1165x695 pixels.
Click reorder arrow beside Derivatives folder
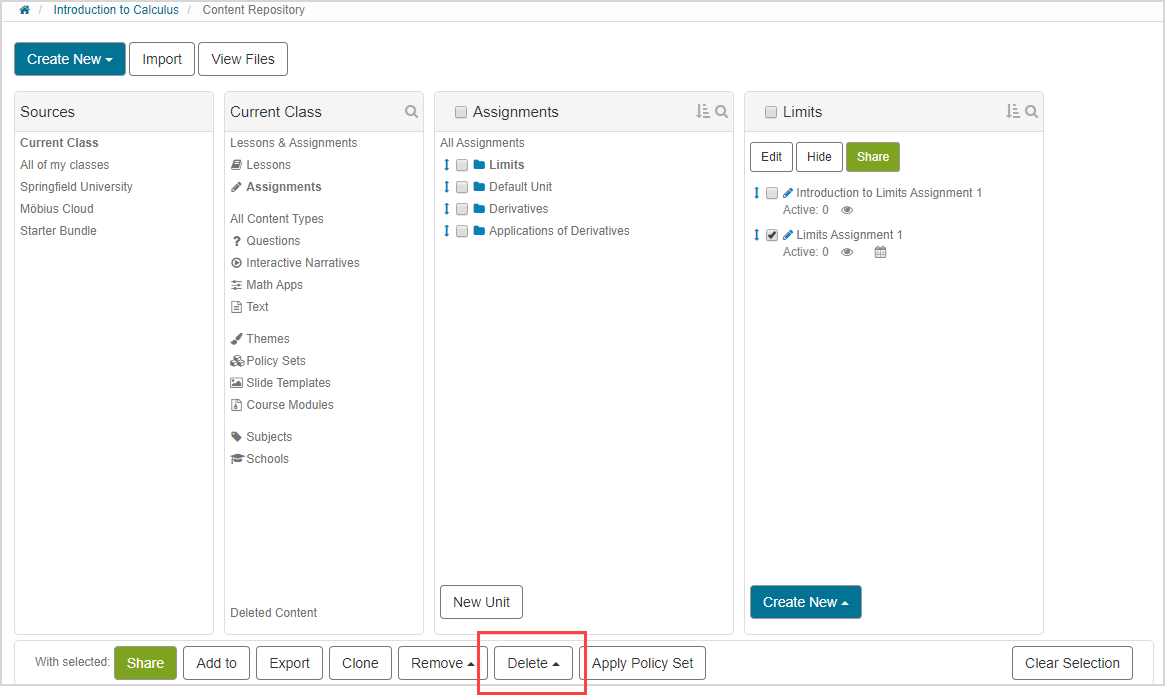tap(446, 209)
